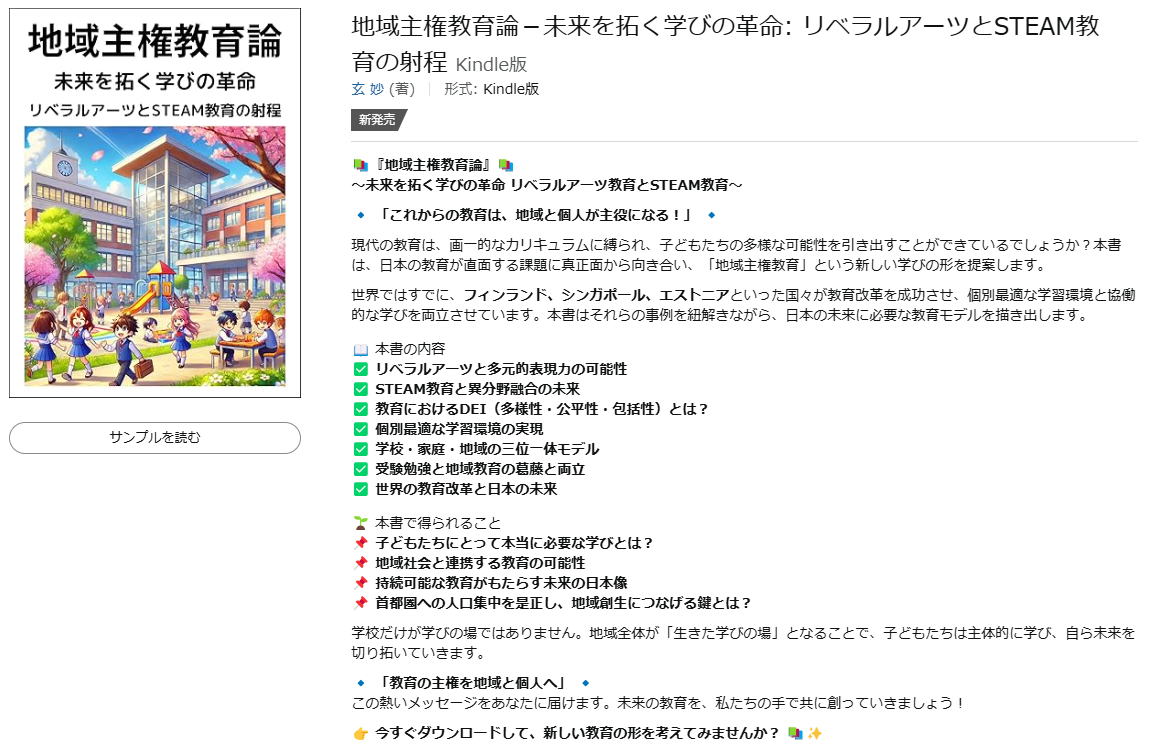Click the sparkle emoji ending the download line

pos(814,733)
